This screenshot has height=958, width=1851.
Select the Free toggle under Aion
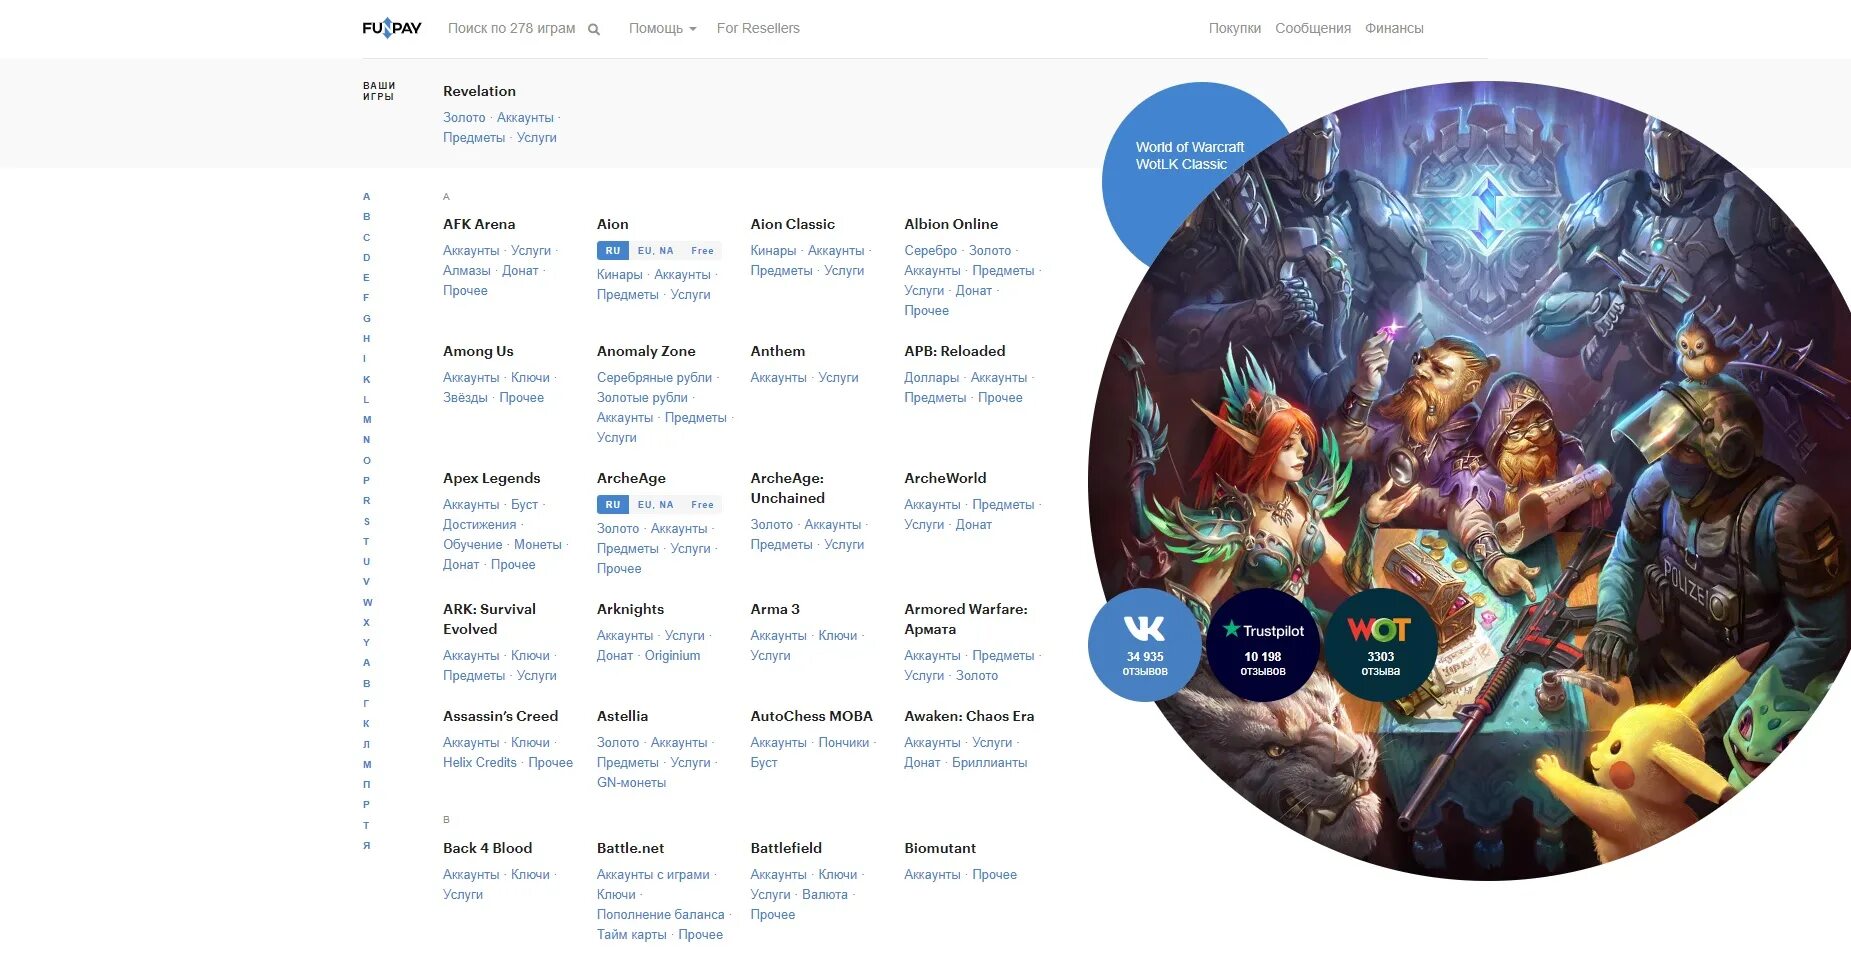point(703,251)
